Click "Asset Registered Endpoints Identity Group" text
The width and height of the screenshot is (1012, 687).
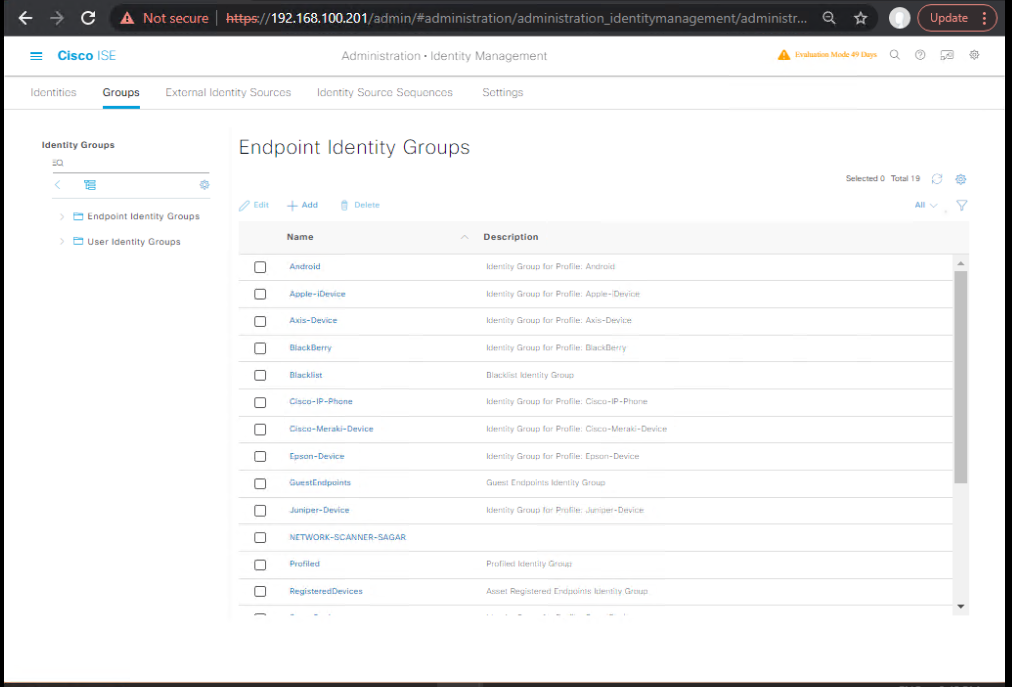click(x=567, y=591)
